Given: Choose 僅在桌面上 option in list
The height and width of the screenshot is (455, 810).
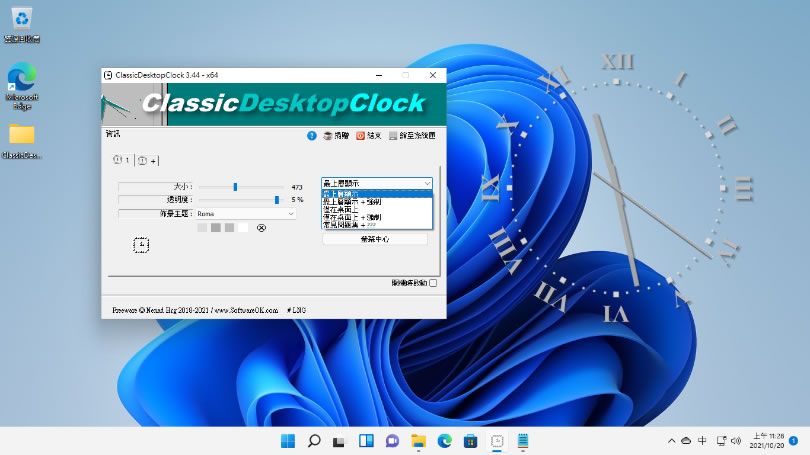Looking at the screenshot, I should point(377,210).
